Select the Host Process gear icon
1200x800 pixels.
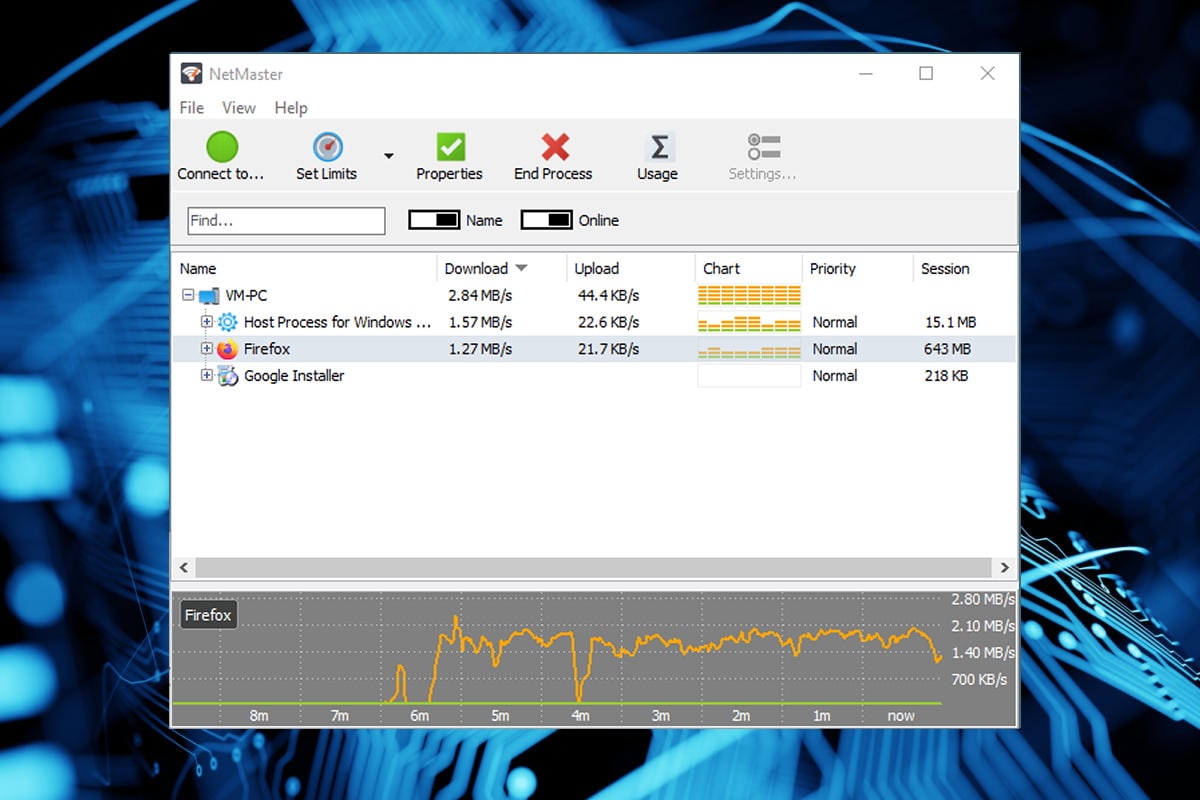(227, 322)
